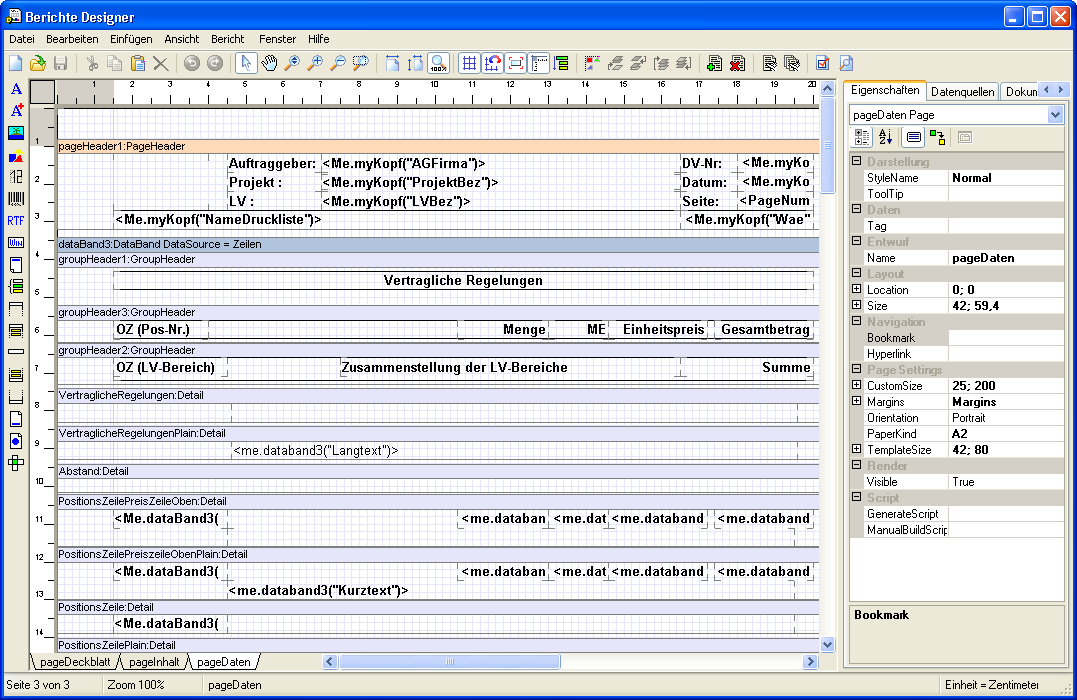Click the vertical scrollbar down arrow

tap(828, 644)
